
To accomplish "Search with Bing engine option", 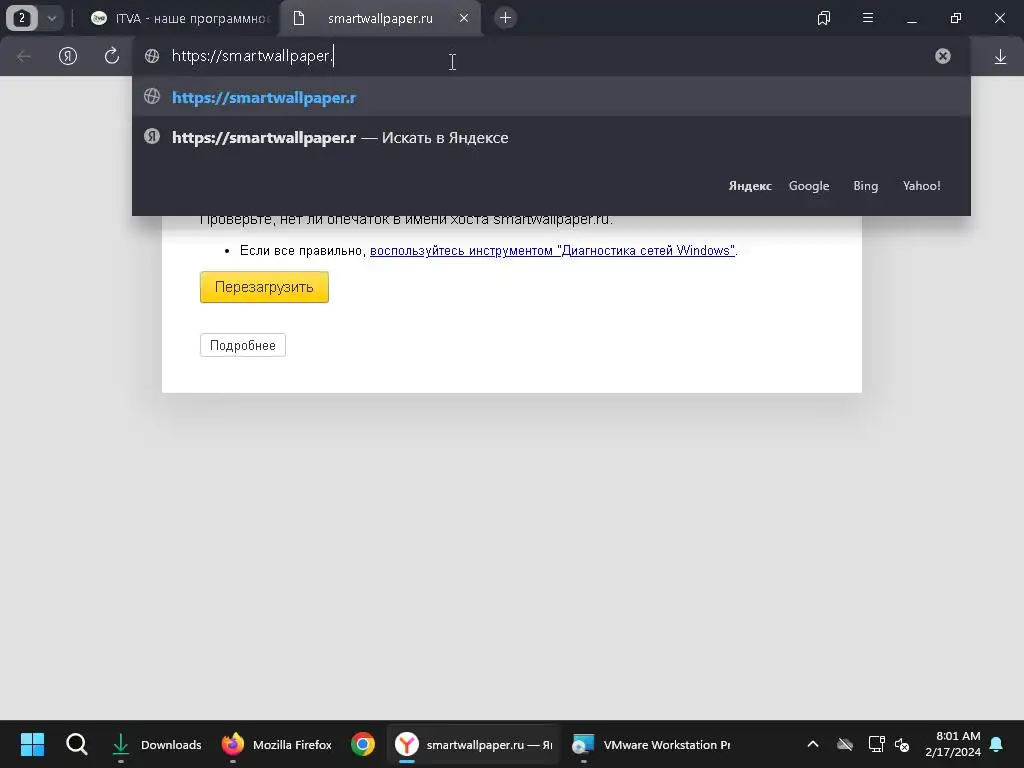I will 865,186.
